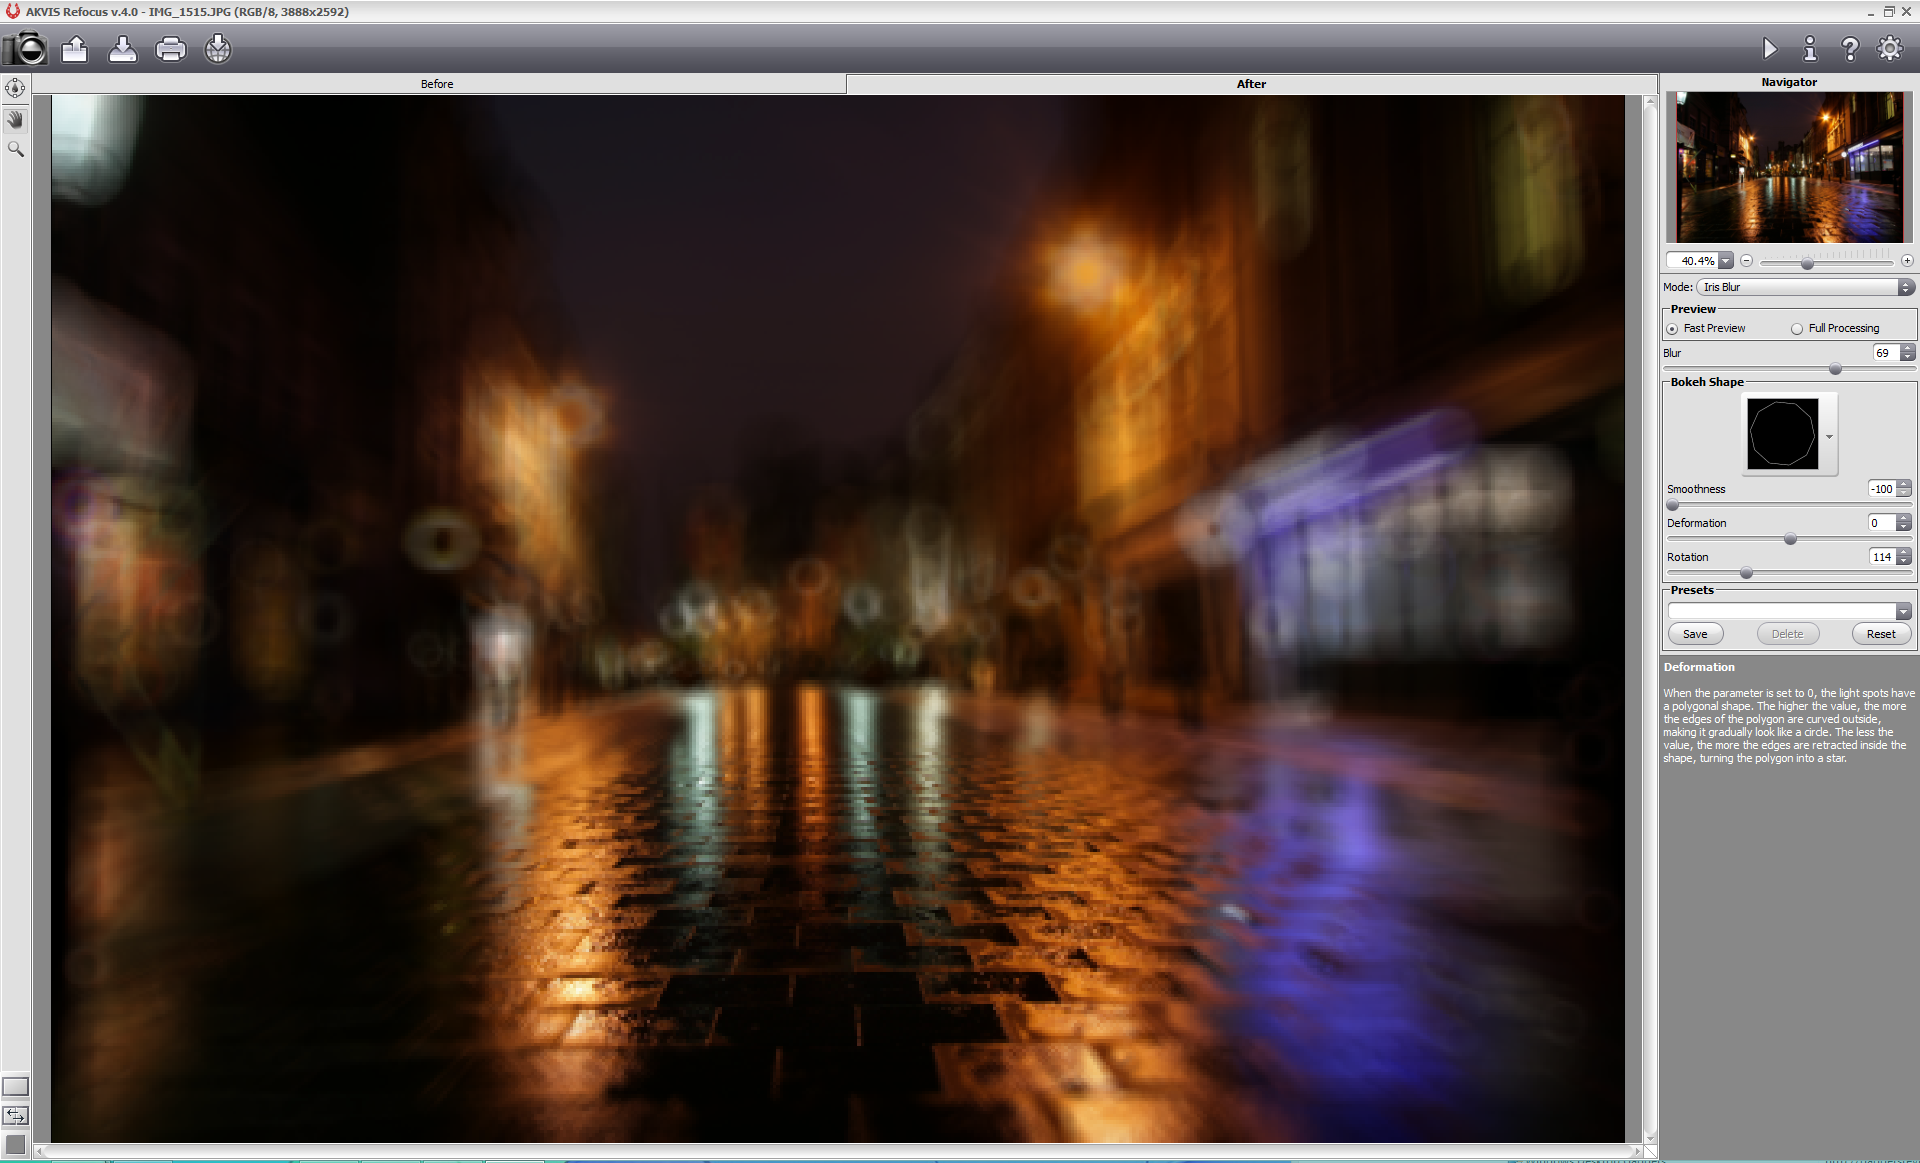Click the Deformation slider handle

(1791, 540)
